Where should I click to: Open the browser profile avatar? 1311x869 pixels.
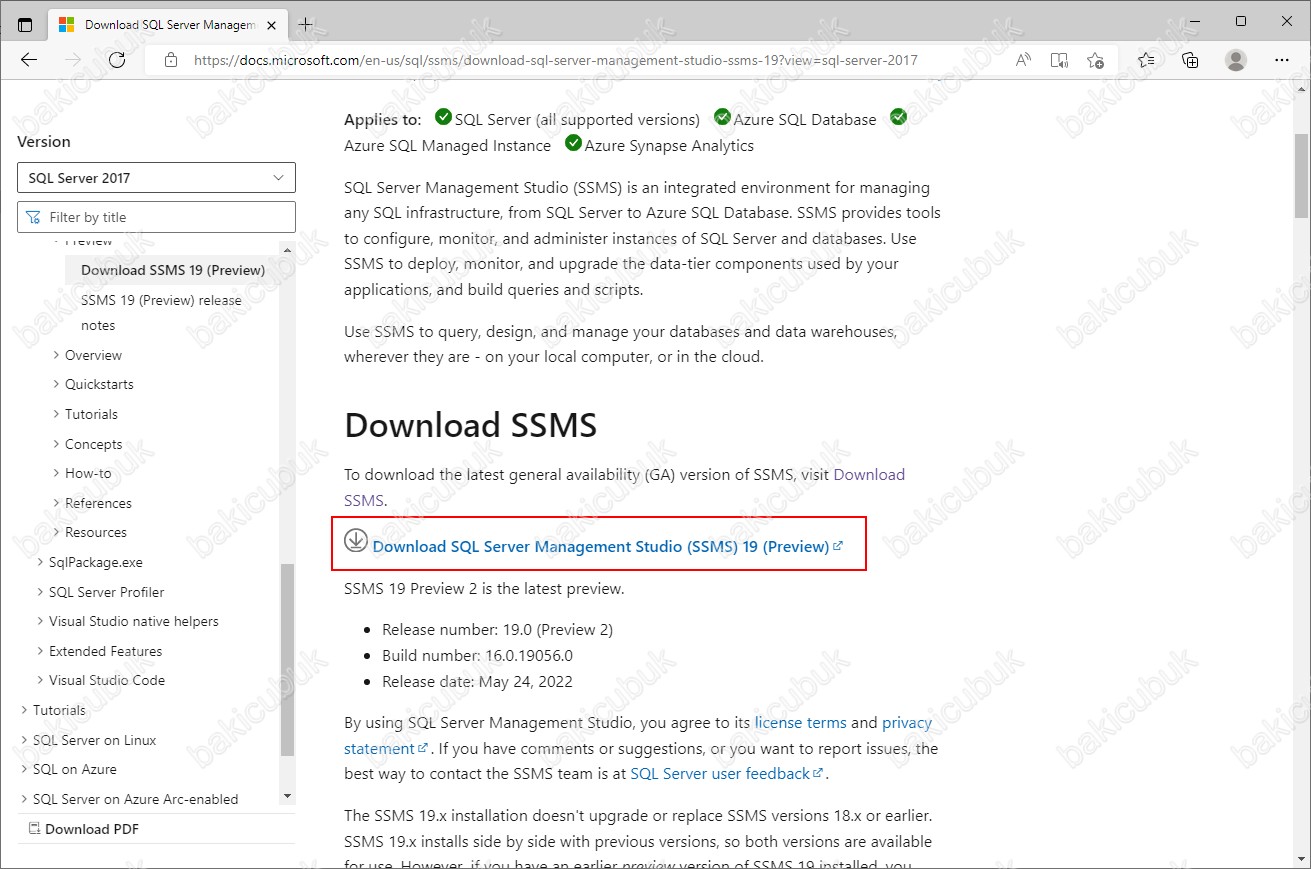(x=1236, y=60)
